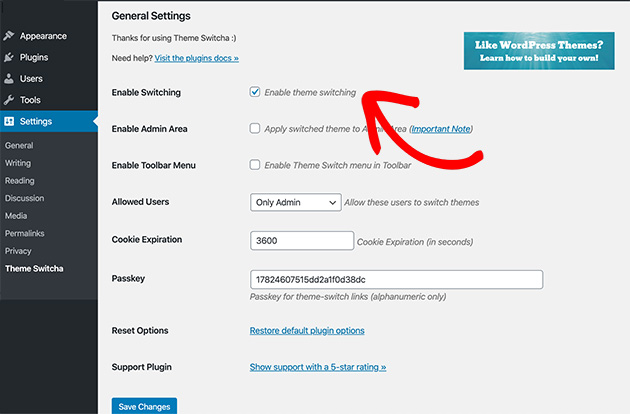Click the Passkey text field
The height and width of the screenshot is (414, 630).
pyautogui.click(x=396, y=279)
